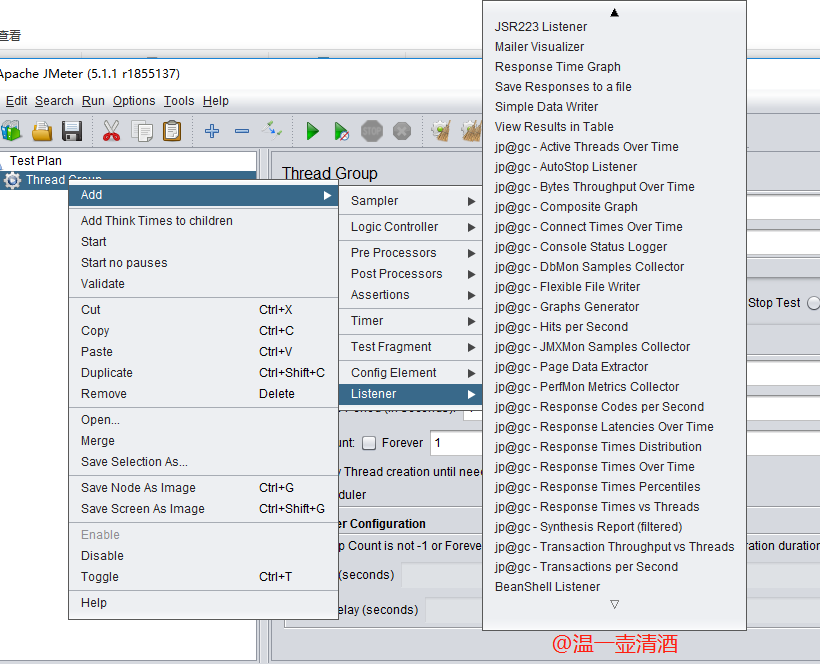Add jp@gc - Console Status Logger
Screen dimensions: 820x664
pos(614,247)
